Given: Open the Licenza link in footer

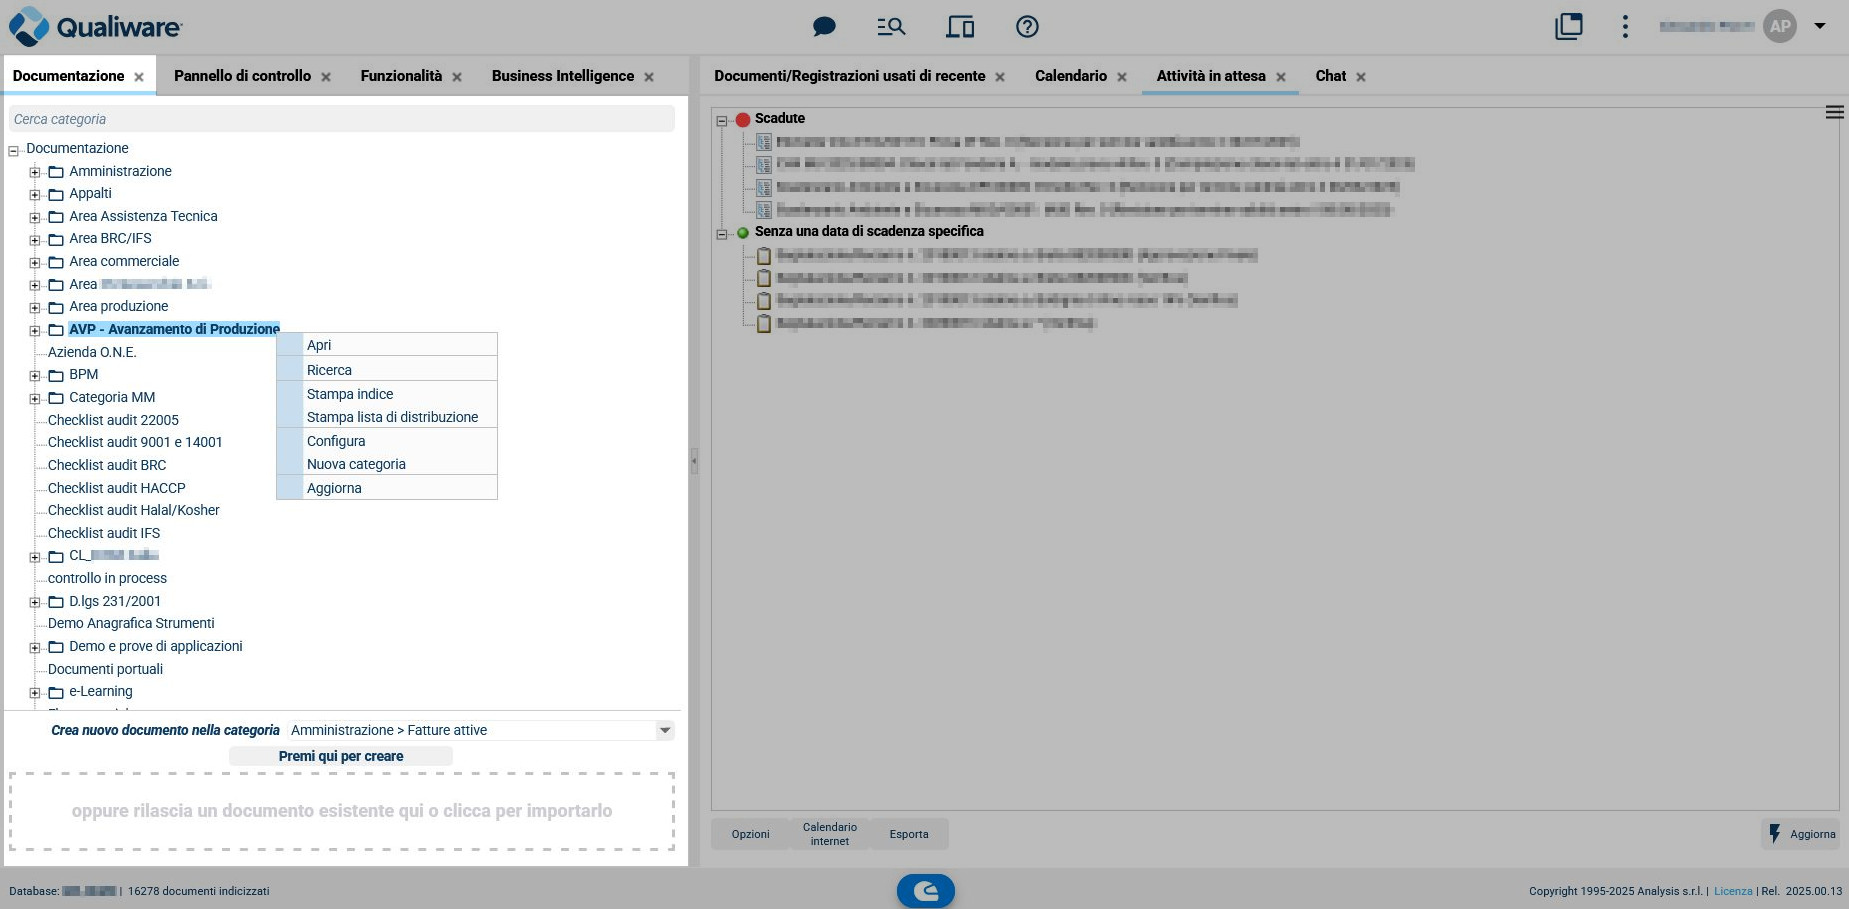Looking at the screenshot, I should pyautogui.click(x=1733, y=891).
